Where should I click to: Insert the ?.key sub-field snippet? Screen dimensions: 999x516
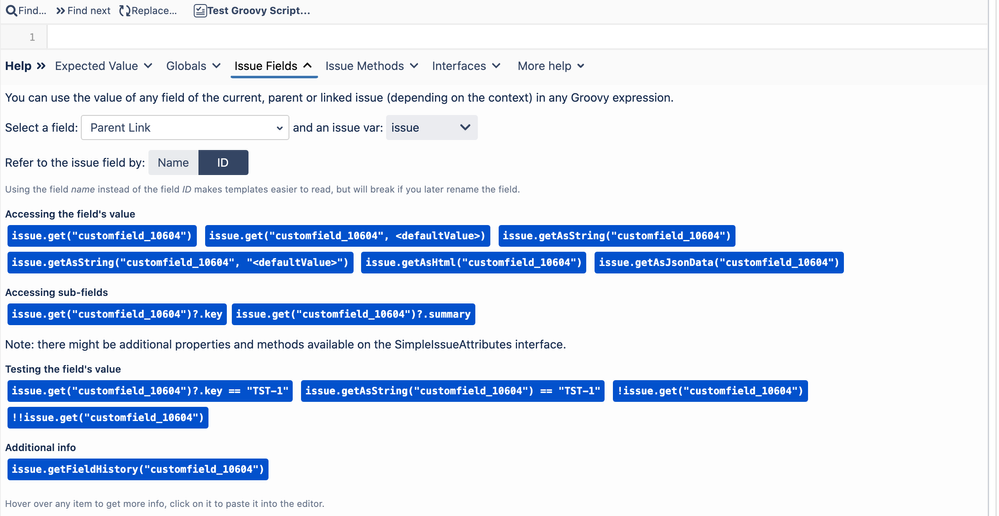tap(117, 314)
